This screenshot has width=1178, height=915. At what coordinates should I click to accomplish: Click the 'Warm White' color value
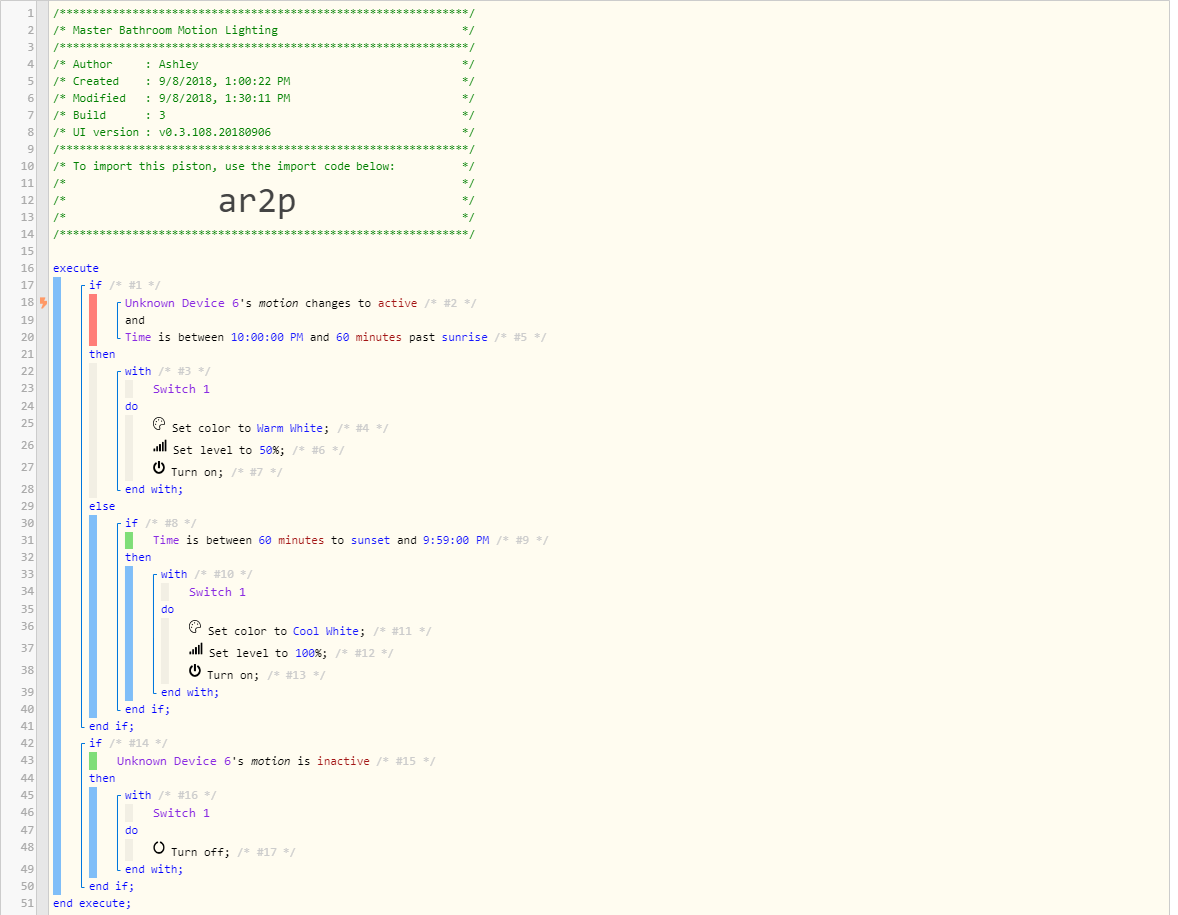(x=290, y=428)
